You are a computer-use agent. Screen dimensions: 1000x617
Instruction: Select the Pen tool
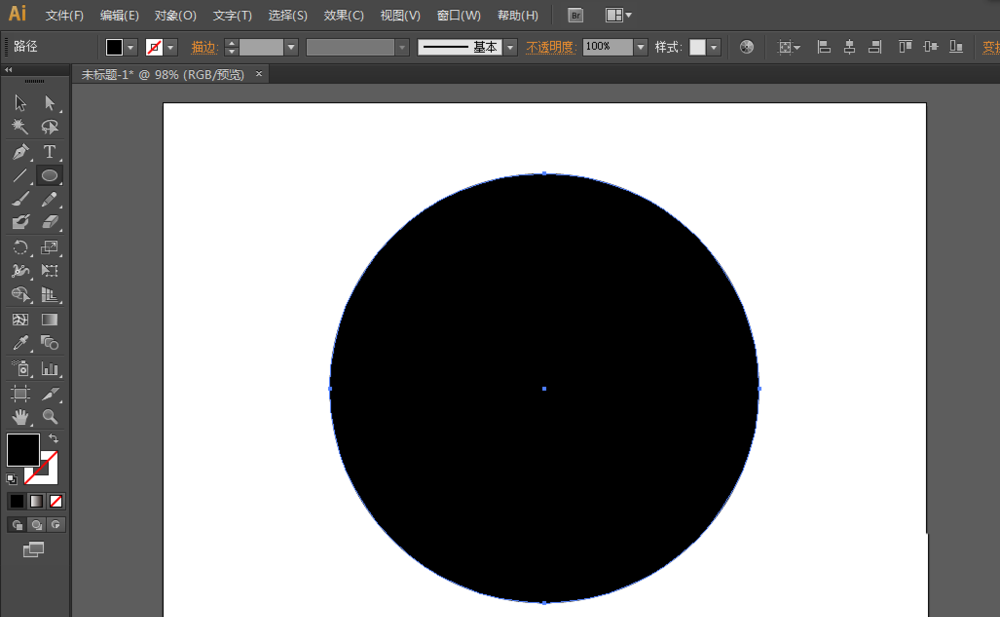pyautogui.click(x=20, y=152)
